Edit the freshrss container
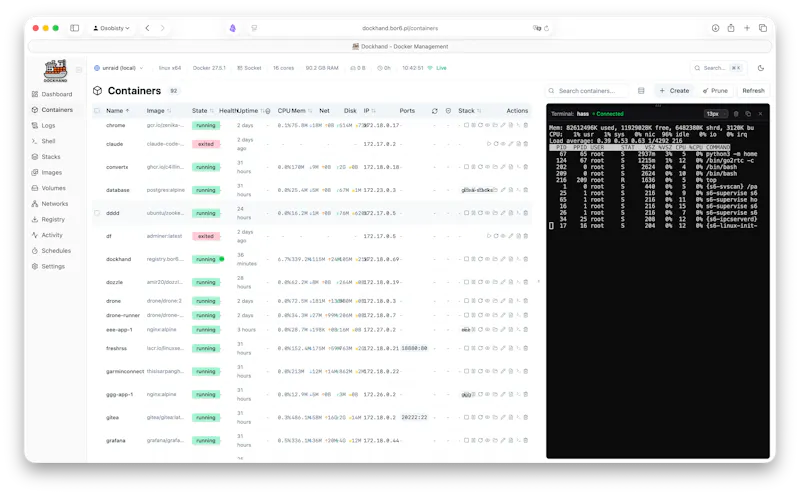Viewport: 800px width, 495px height. [x=503, y=348]
